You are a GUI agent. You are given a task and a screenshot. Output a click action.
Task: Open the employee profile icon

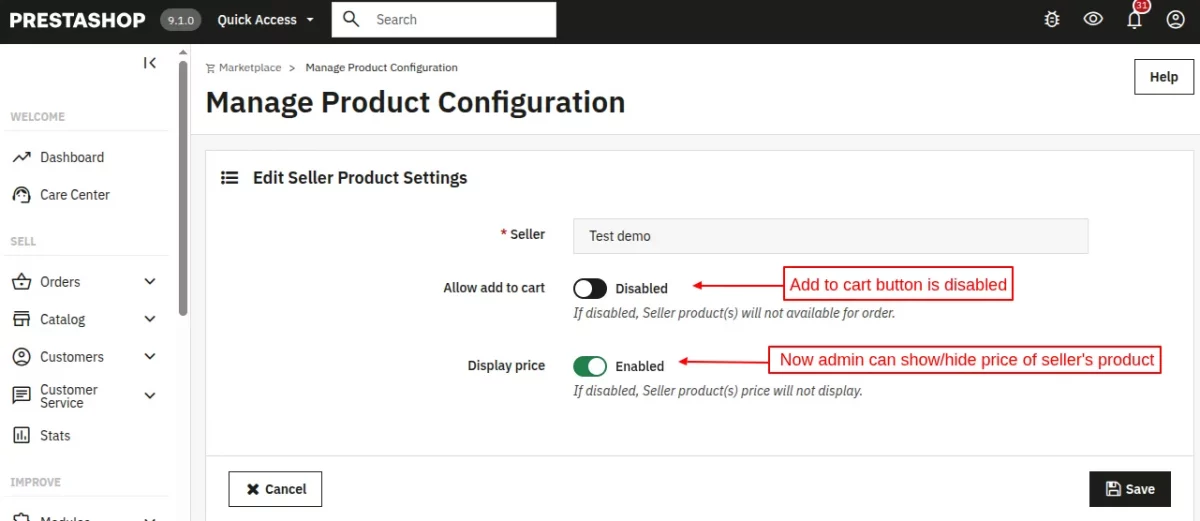[x=1176, y=19]
